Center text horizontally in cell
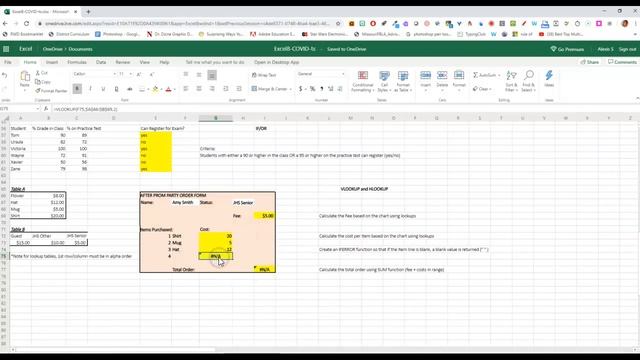Image resolution: width=640 pixels, height=360 pixels. [199, 89]
